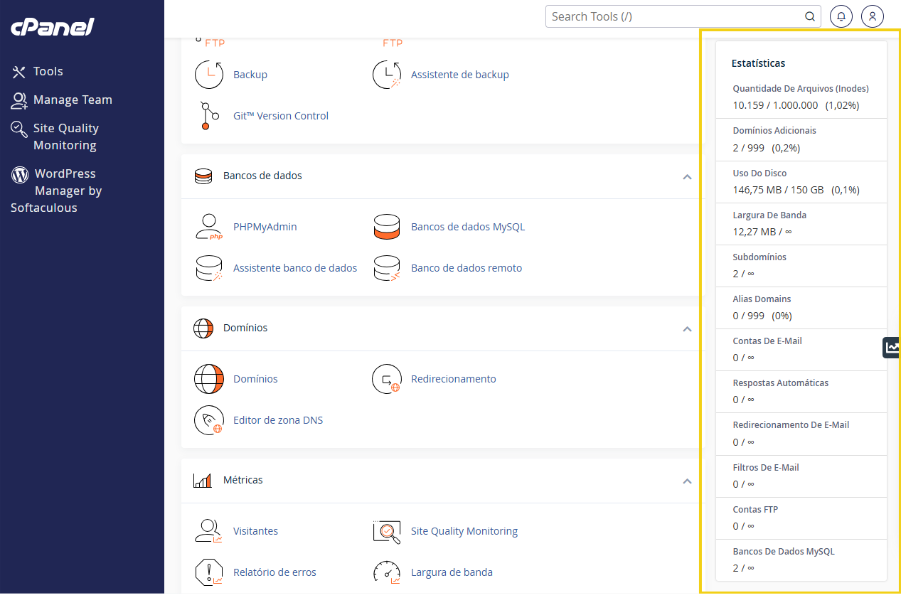Open the Largura de banda gauge icon
Viewport: 901px width, 594px height.
point(387,572)
